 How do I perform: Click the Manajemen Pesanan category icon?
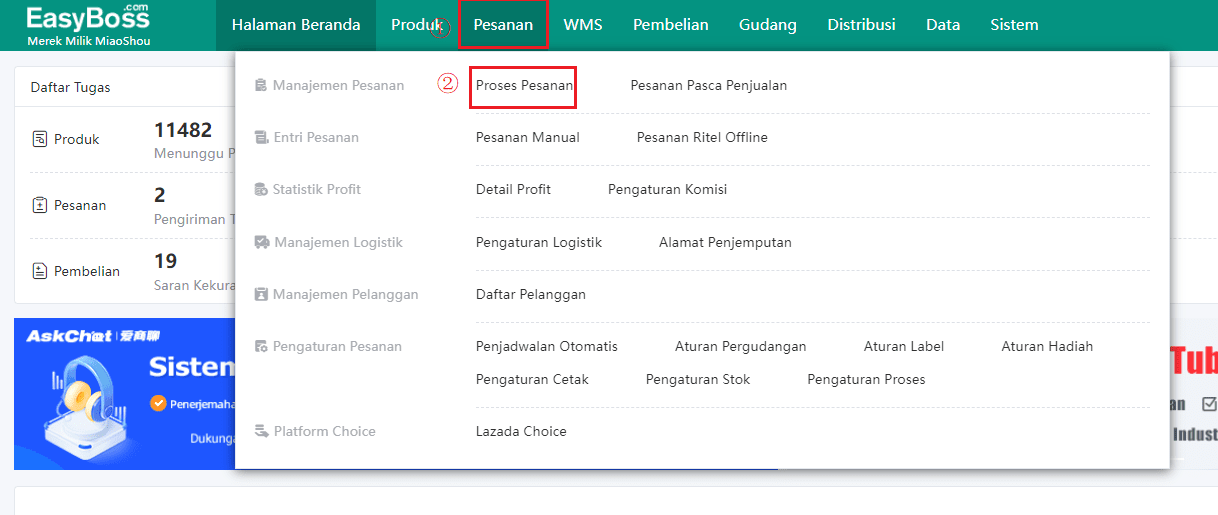(x=261, y=85)
